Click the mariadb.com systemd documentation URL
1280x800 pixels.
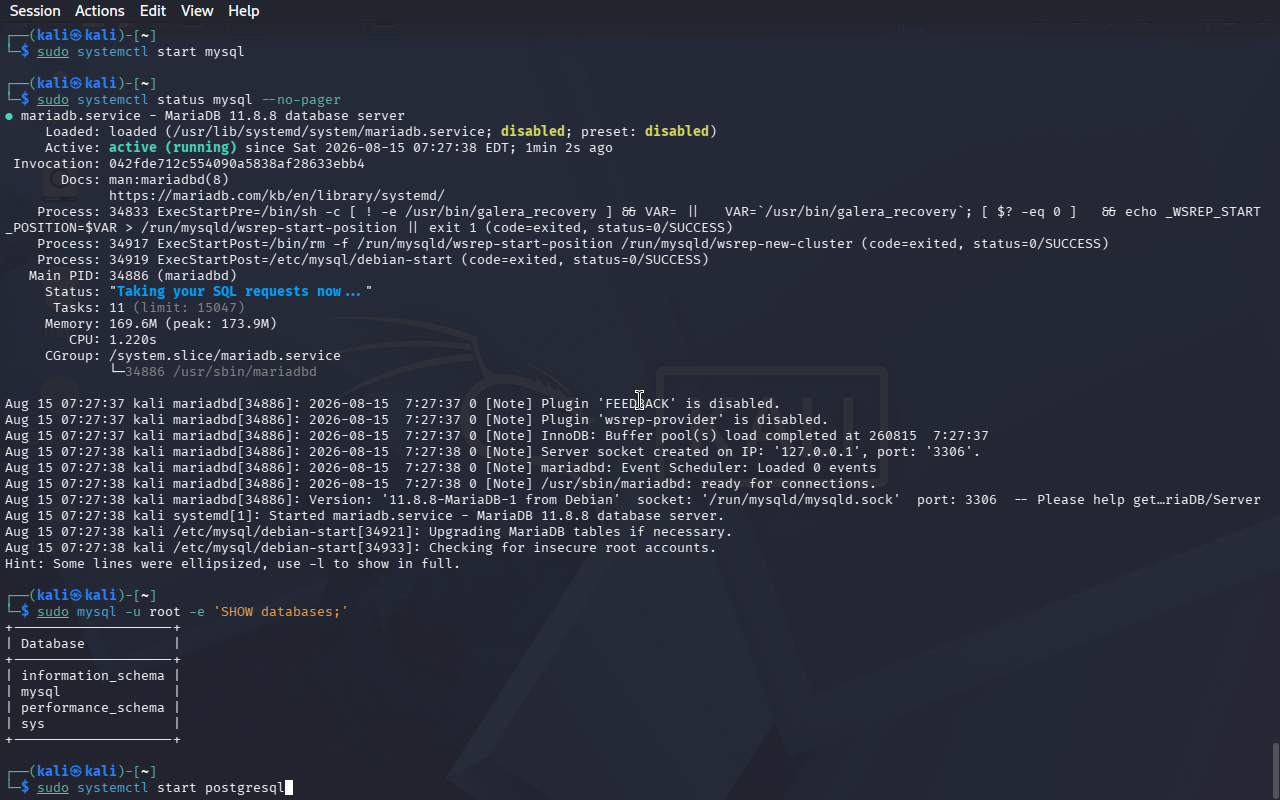(277, 196)
